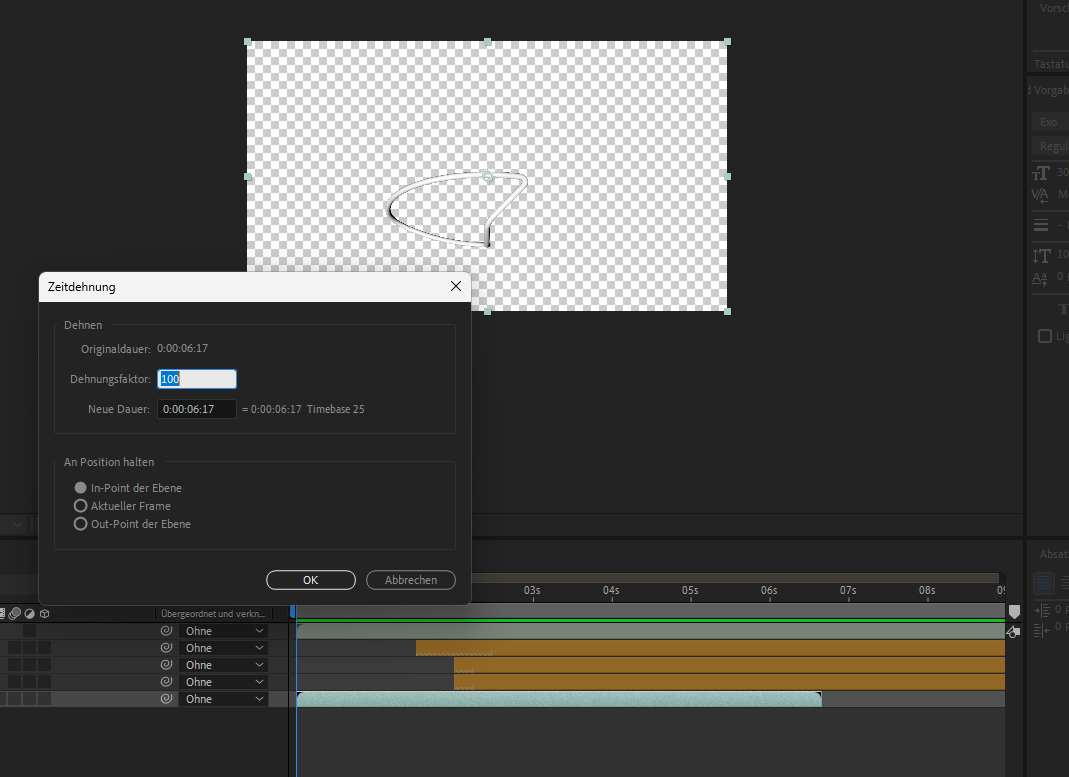The height and width of the screenshot is (777, 1069).
Task: Click the work area bar above the ruler
Action: point(735,578)
